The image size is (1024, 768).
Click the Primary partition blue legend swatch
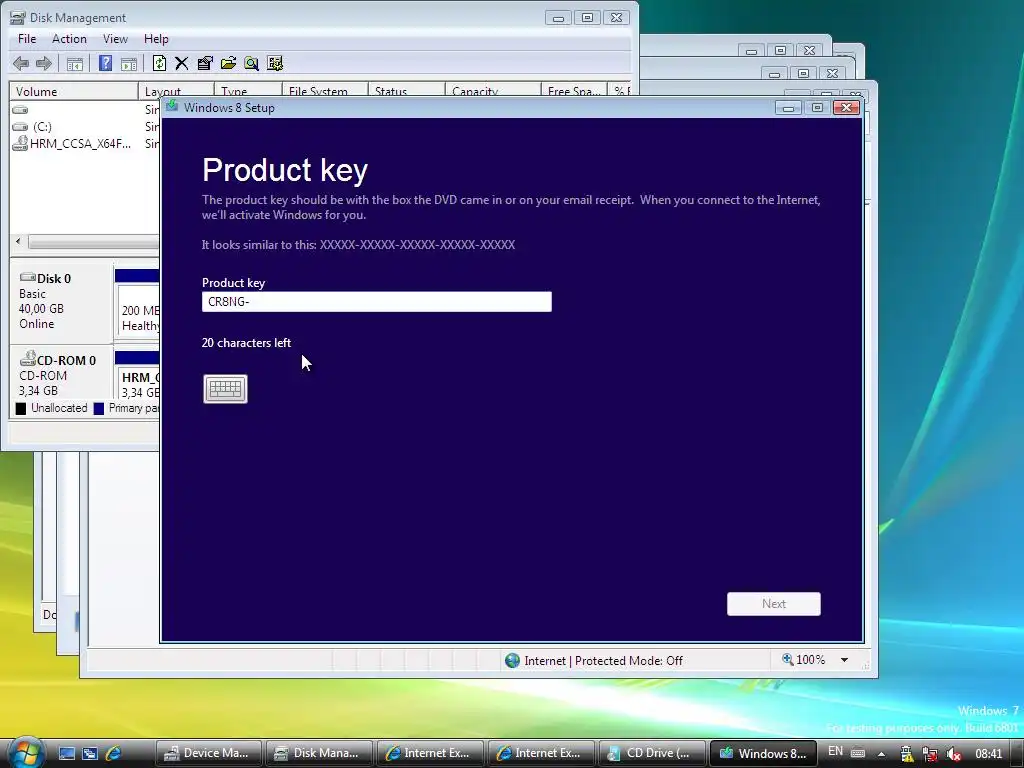point(99,408)
